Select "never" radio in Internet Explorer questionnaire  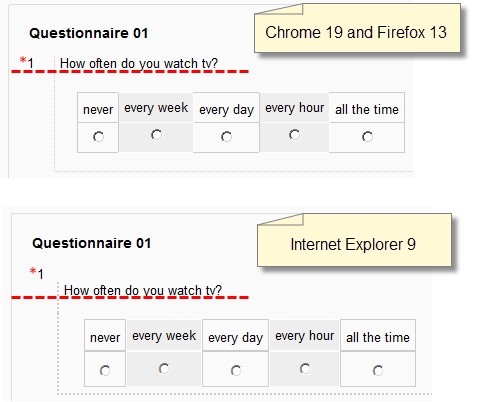105,370
